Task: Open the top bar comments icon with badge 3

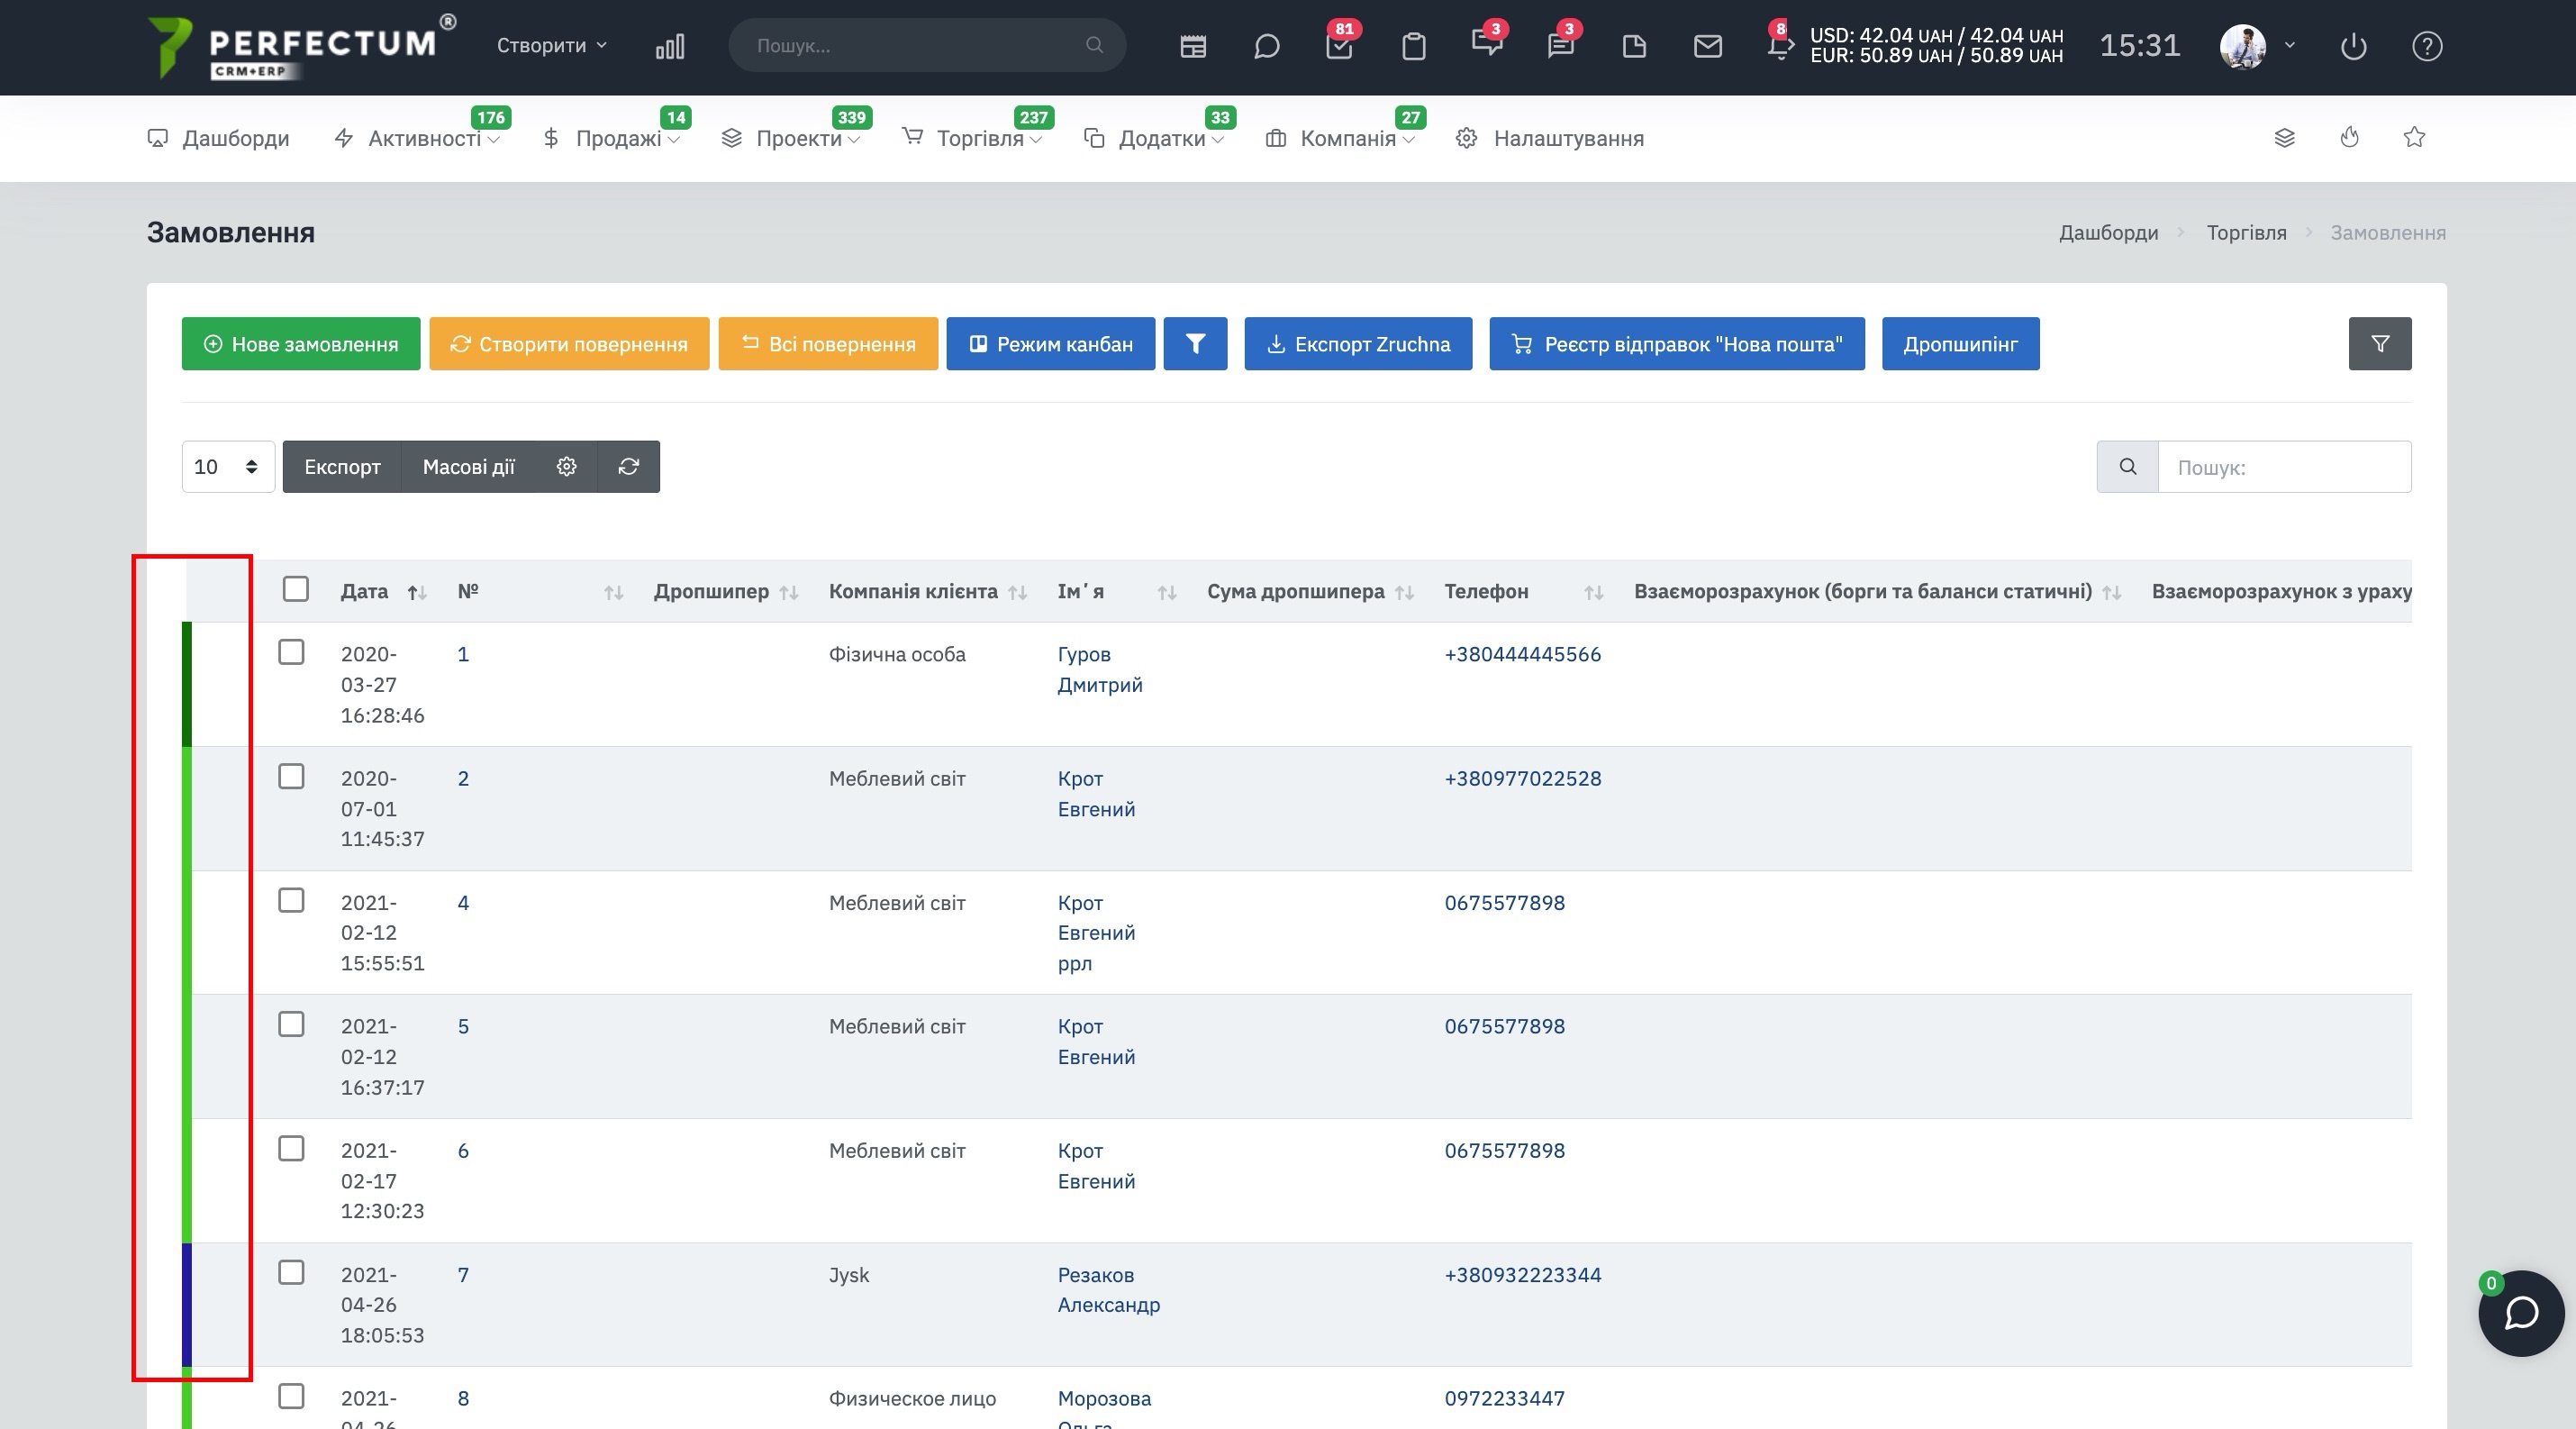Action: tap(1487, 44)
